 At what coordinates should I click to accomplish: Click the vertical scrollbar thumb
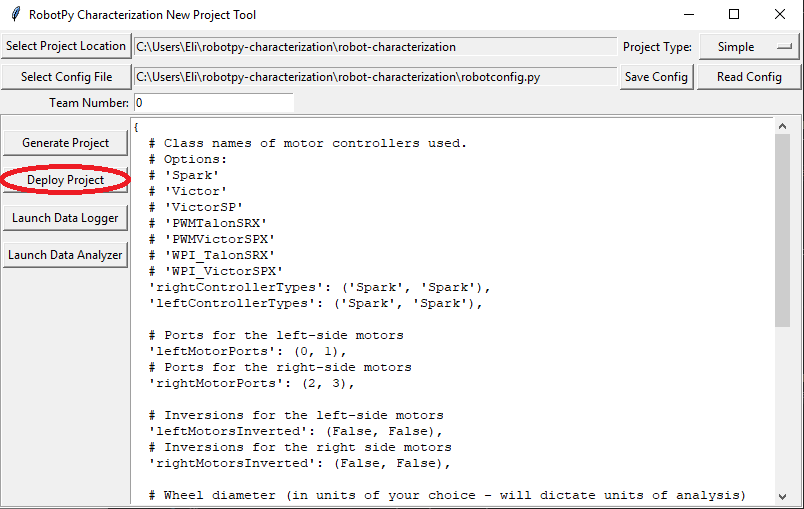783,230
